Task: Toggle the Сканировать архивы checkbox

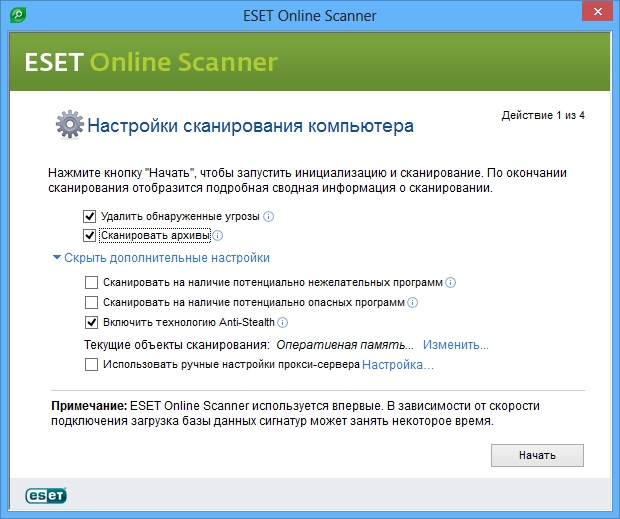Action: (91, 236)
